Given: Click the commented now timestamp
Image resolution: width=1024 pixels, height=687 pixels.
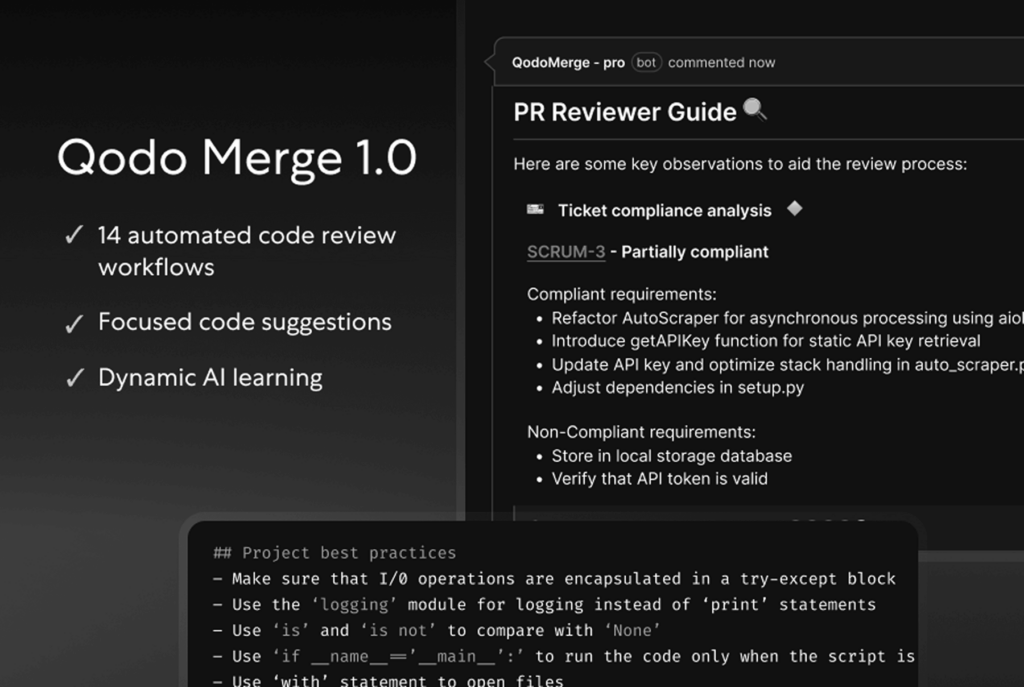Looking at the screenshot, I should (x=721, y=62).
